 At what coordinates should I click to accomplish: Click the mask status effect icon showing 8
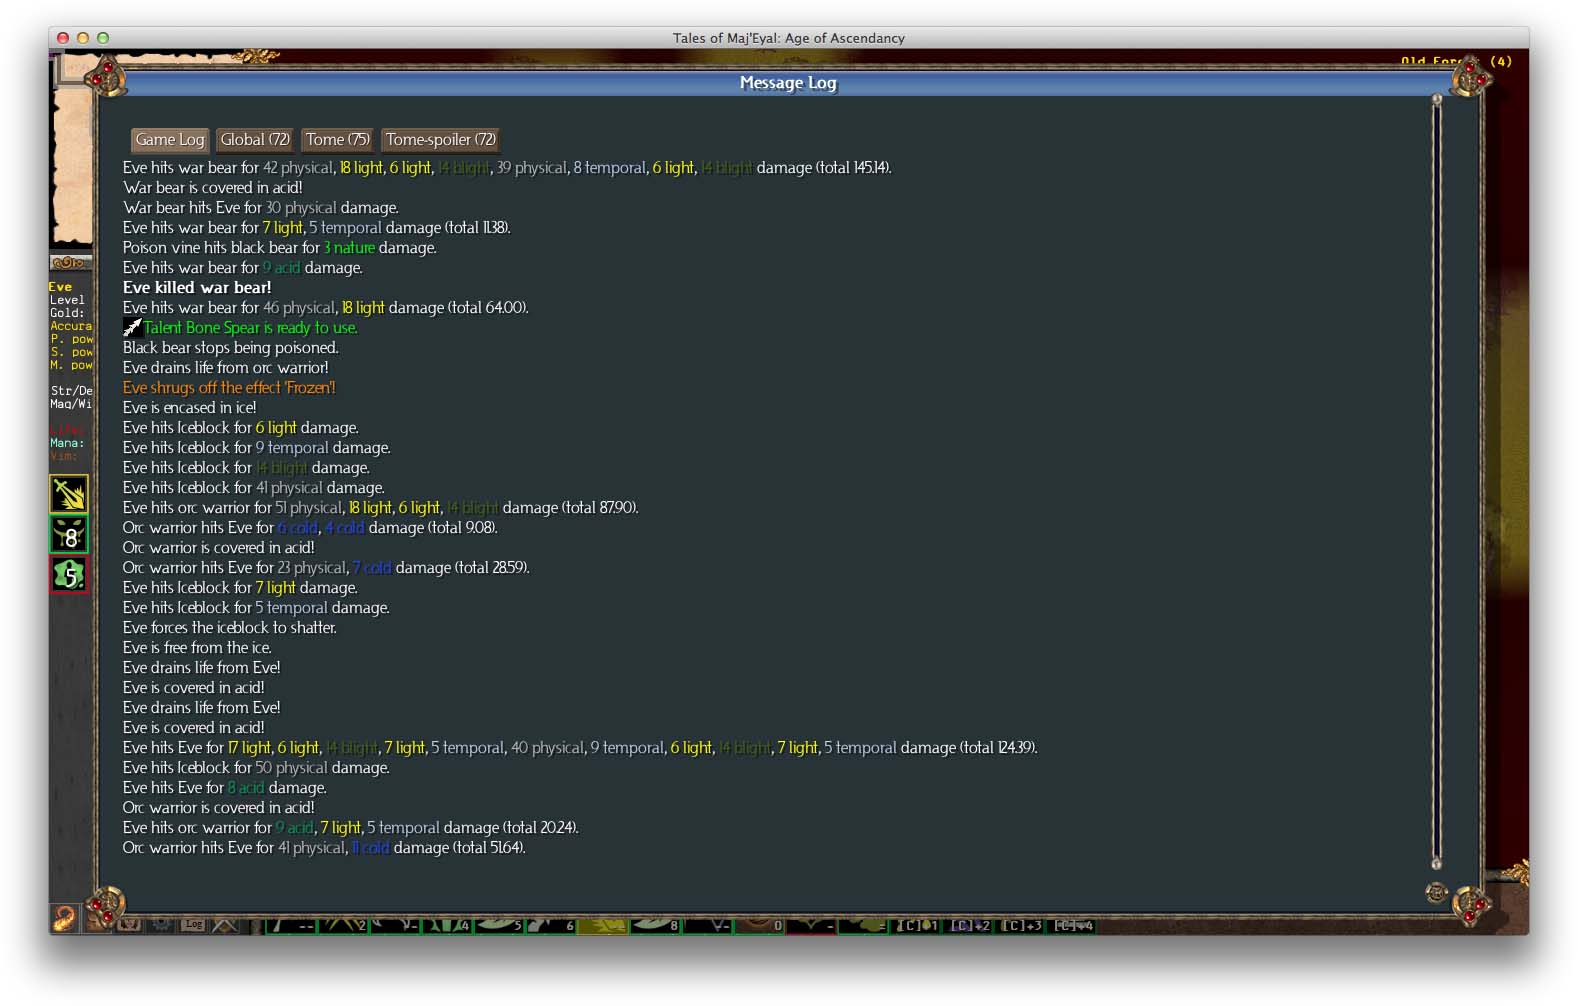click(x=69, y=534)
